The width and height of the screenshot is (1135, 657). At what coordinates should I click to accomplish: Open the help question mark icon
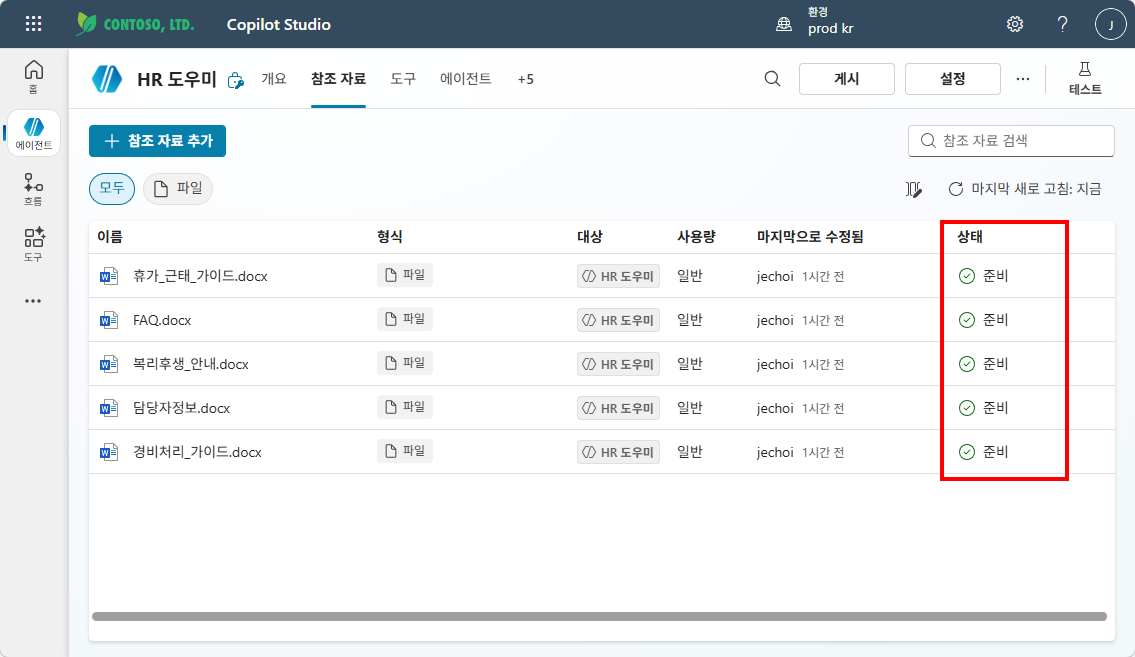click(1062, 24)
